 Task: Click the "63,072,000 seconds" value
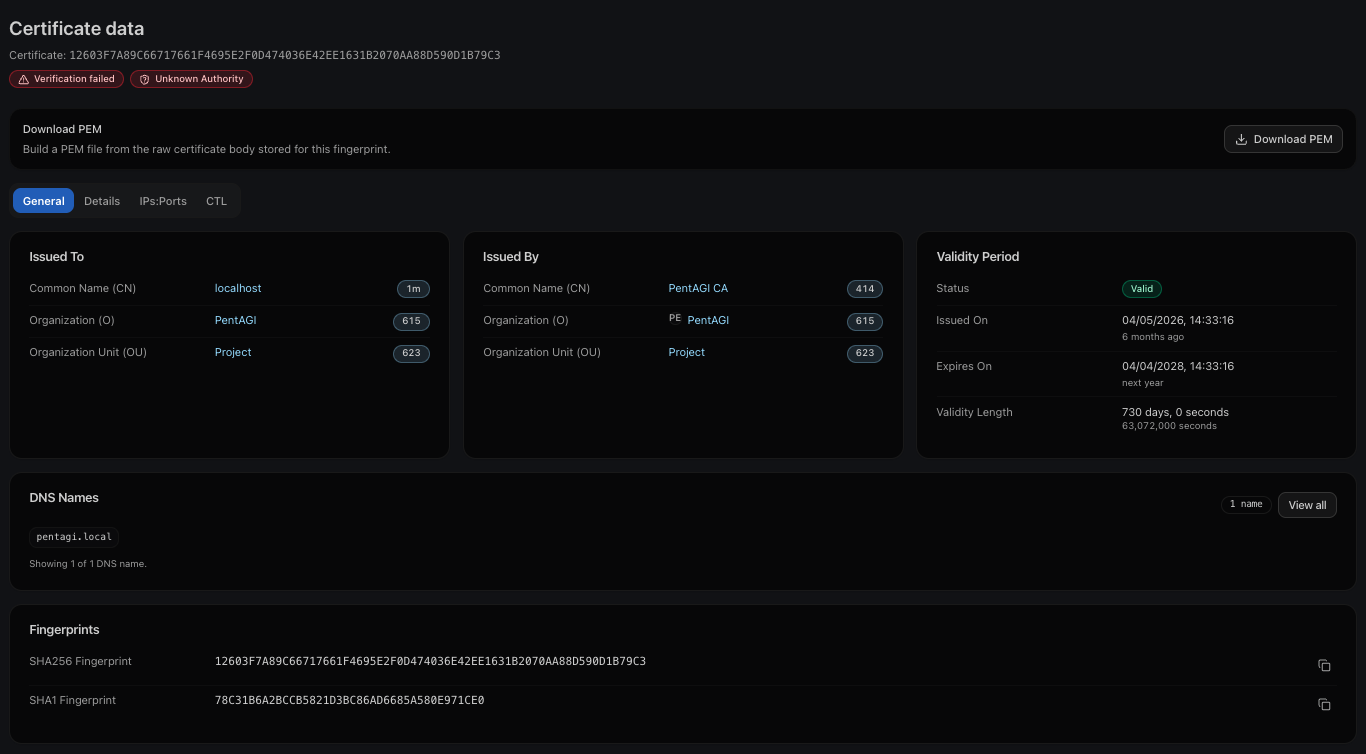pos(1169,426)
